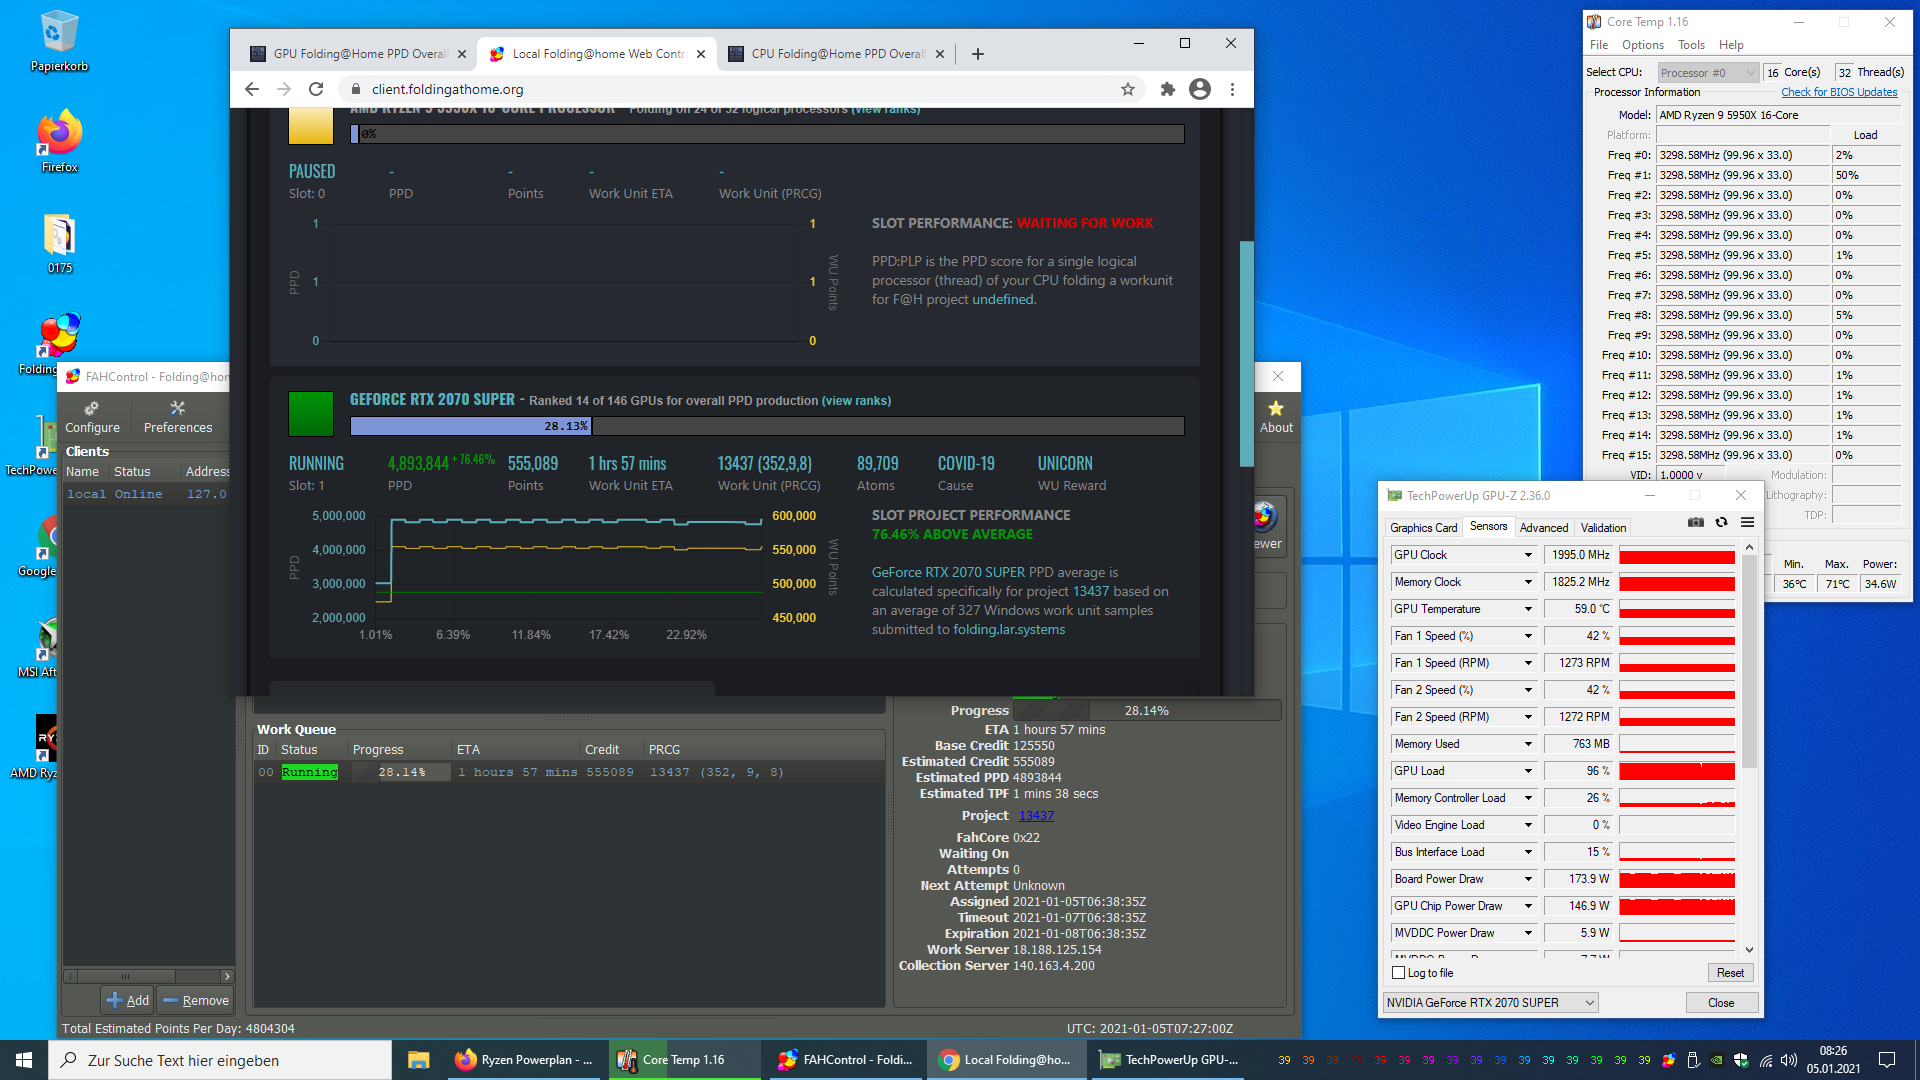The image size is (1920, 1080).
Task: Open FAHControl Preferences tool
Action: pos(178,416)
